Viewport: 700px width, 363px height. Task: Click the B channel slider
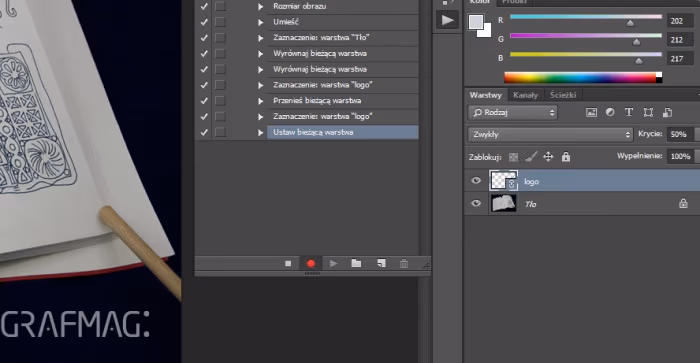click(586, 54)
